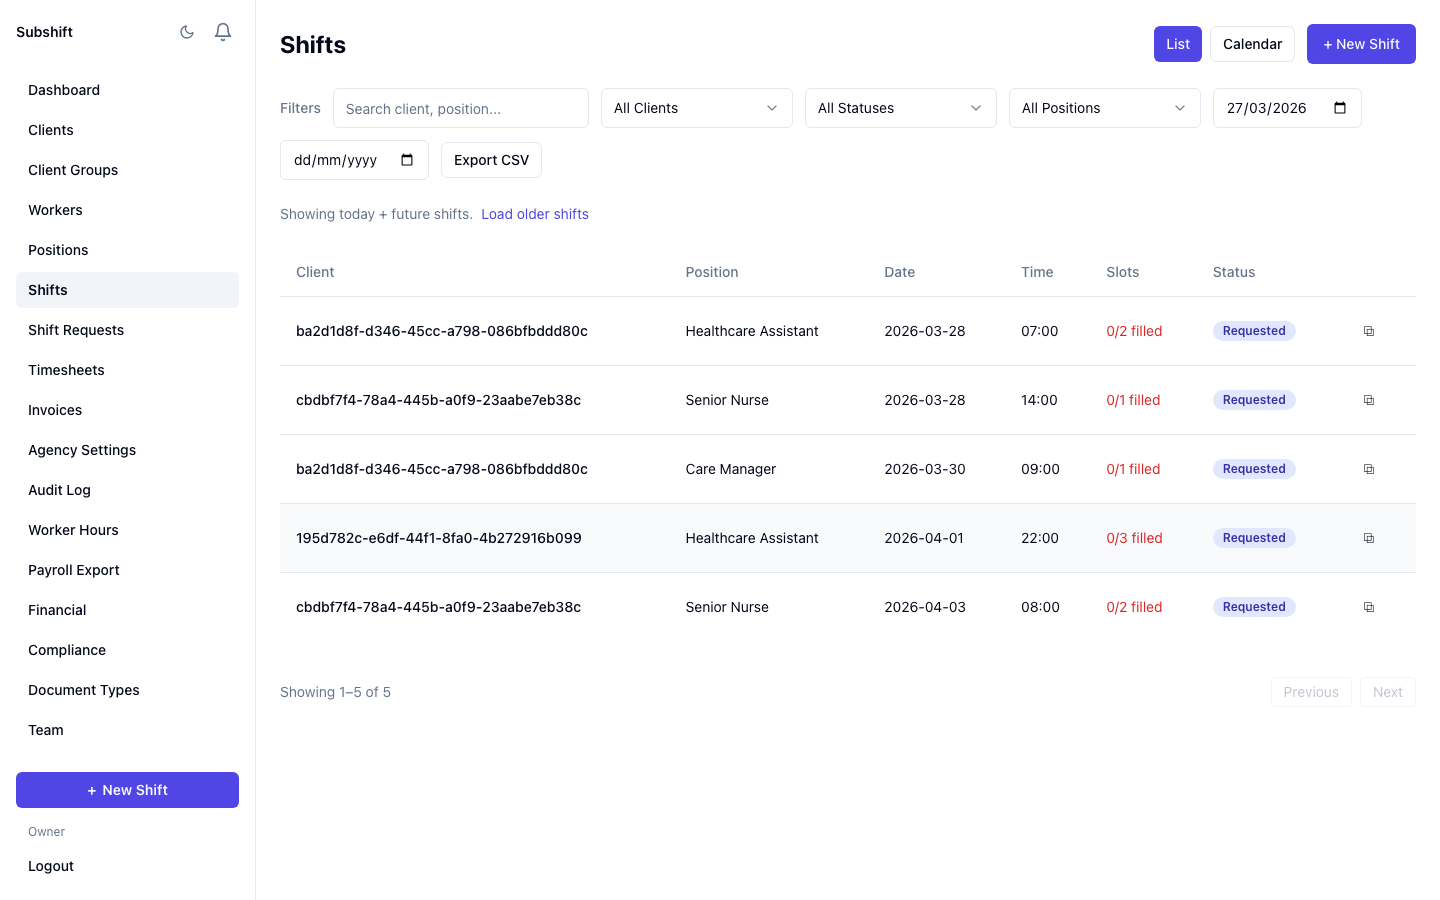Viewport: 1440px width, 900px height.
Task: Open notifications via the bell icon
Action: [222, 31]
